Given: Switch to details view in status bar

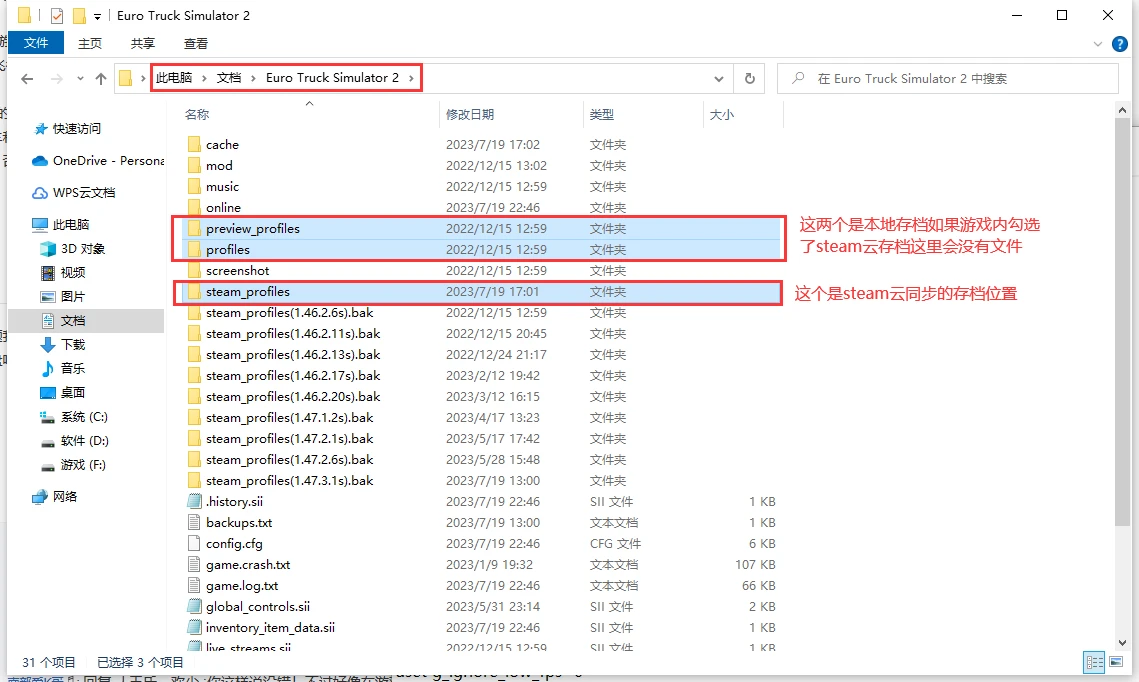Looking at the screenshot, I should 1094,662.
